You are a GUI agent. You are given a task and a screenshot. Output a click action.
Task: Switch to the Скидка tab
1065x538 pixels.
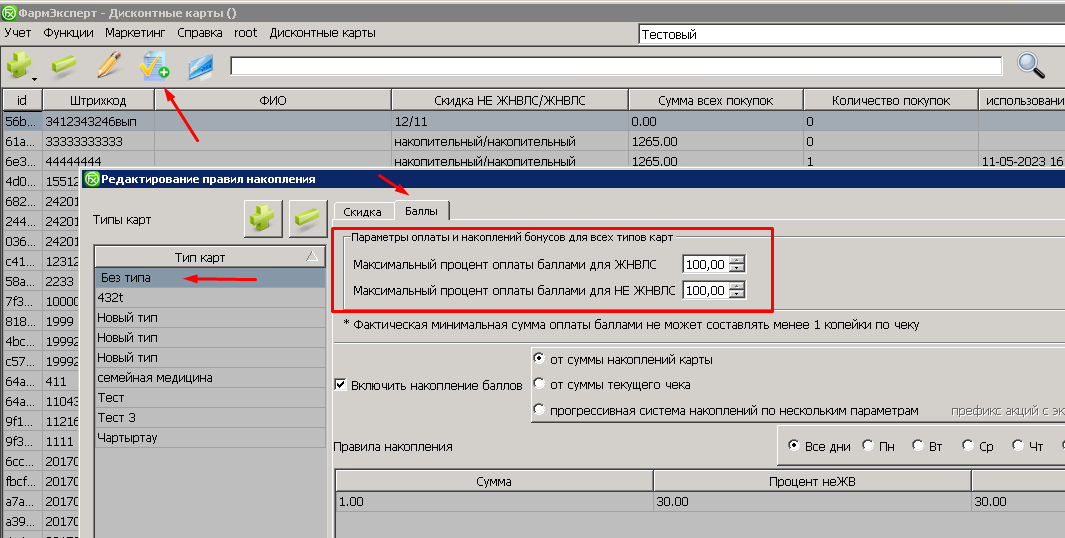[x=362, y=212]
